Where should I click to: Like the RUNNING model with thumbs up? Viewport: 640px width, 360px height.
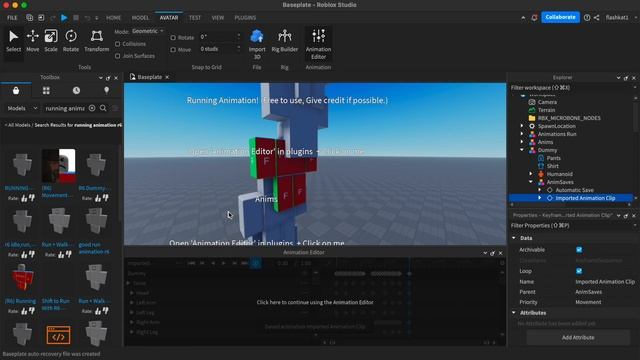tap(24, 198)
